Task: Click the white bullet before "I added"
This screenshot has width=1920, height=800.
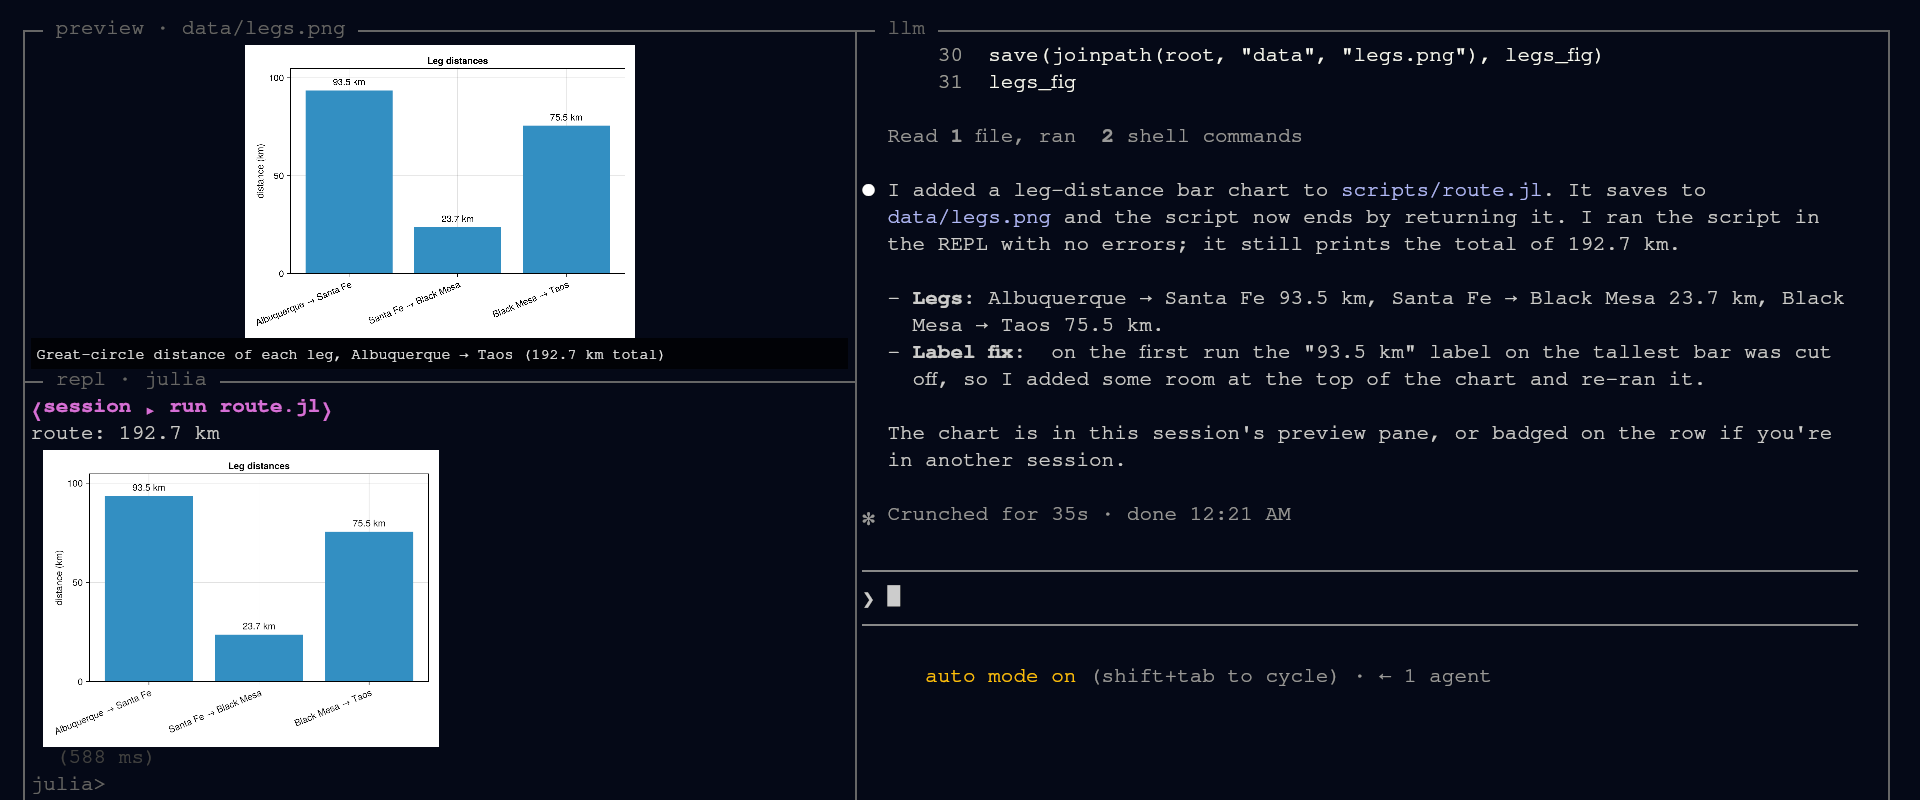Action: [x=868, y=190]
